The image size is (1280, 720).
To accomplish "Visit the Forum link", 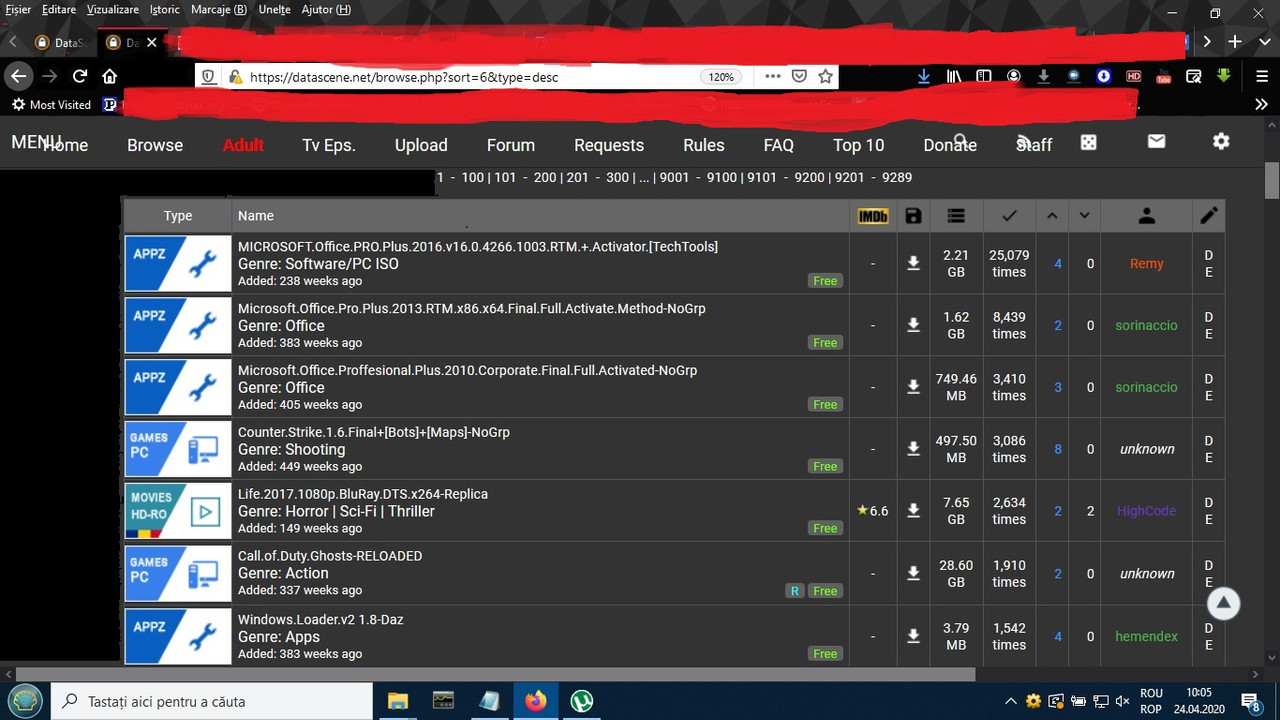I will tap(511, 145).
